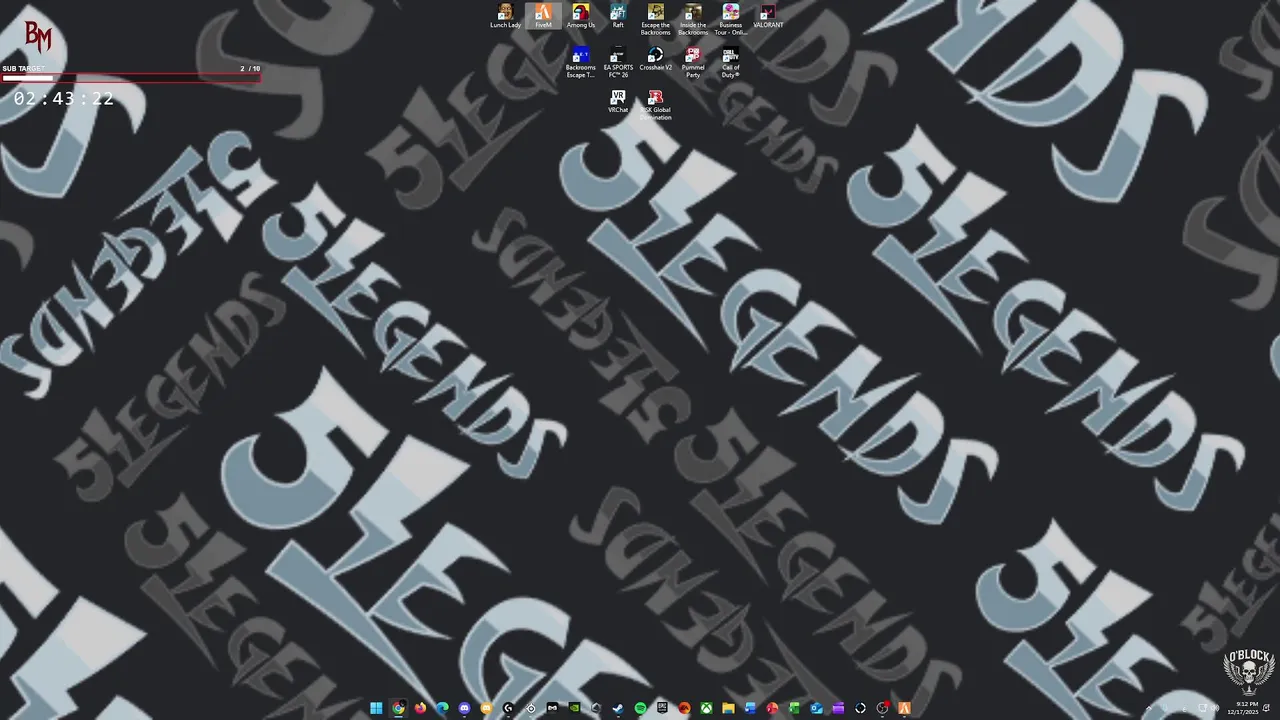Image resolution: width=1280 pixels, height=720 pixels.
Task: Click the SUB TARGET progress bar
Action: coord(130,78)
